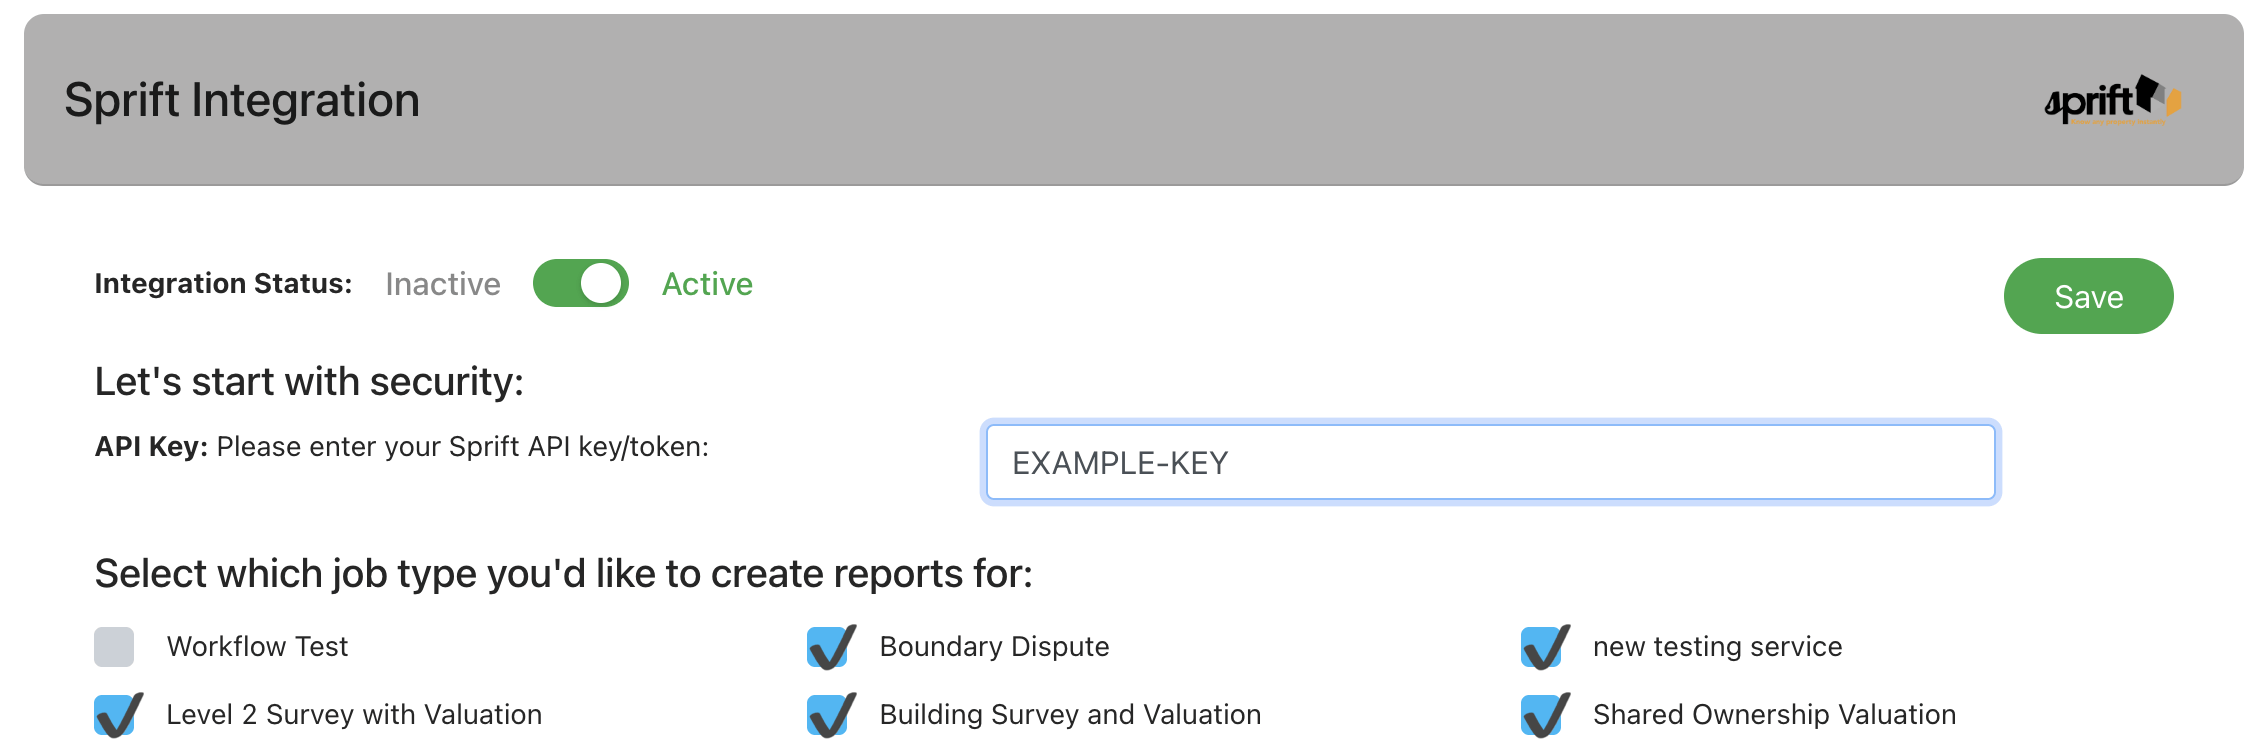The image size is (2268, 754).
Task: Click the Workflow Test label text
Action: [257, 647]
